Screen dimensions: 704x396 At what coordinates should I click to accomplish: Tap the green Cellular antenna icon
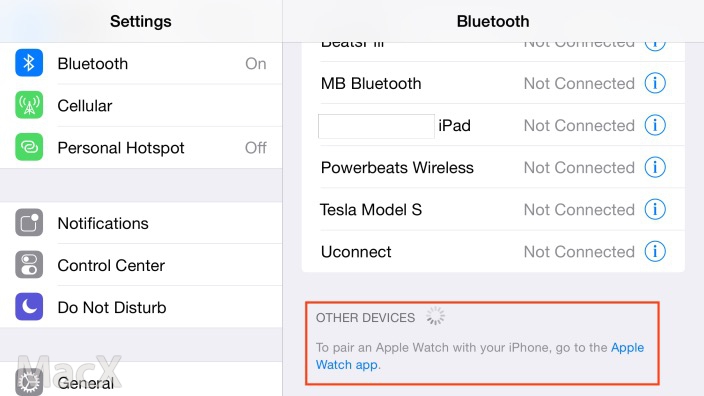coord(29,105)
